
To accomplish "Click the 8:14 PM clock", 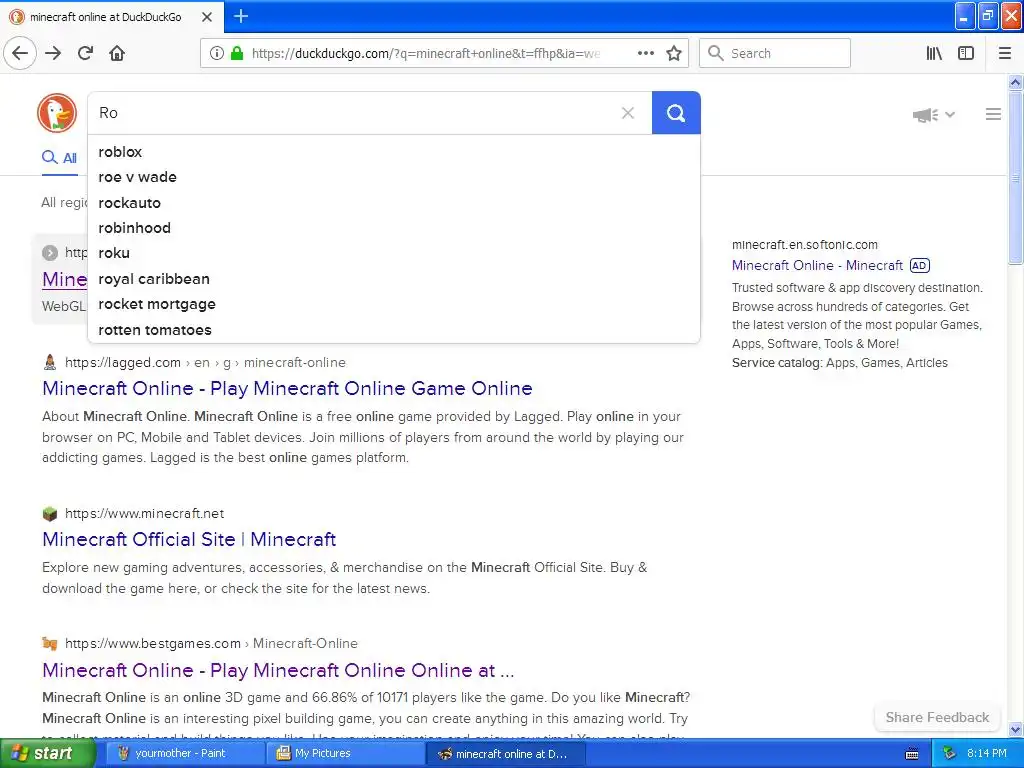I will 987,754.
